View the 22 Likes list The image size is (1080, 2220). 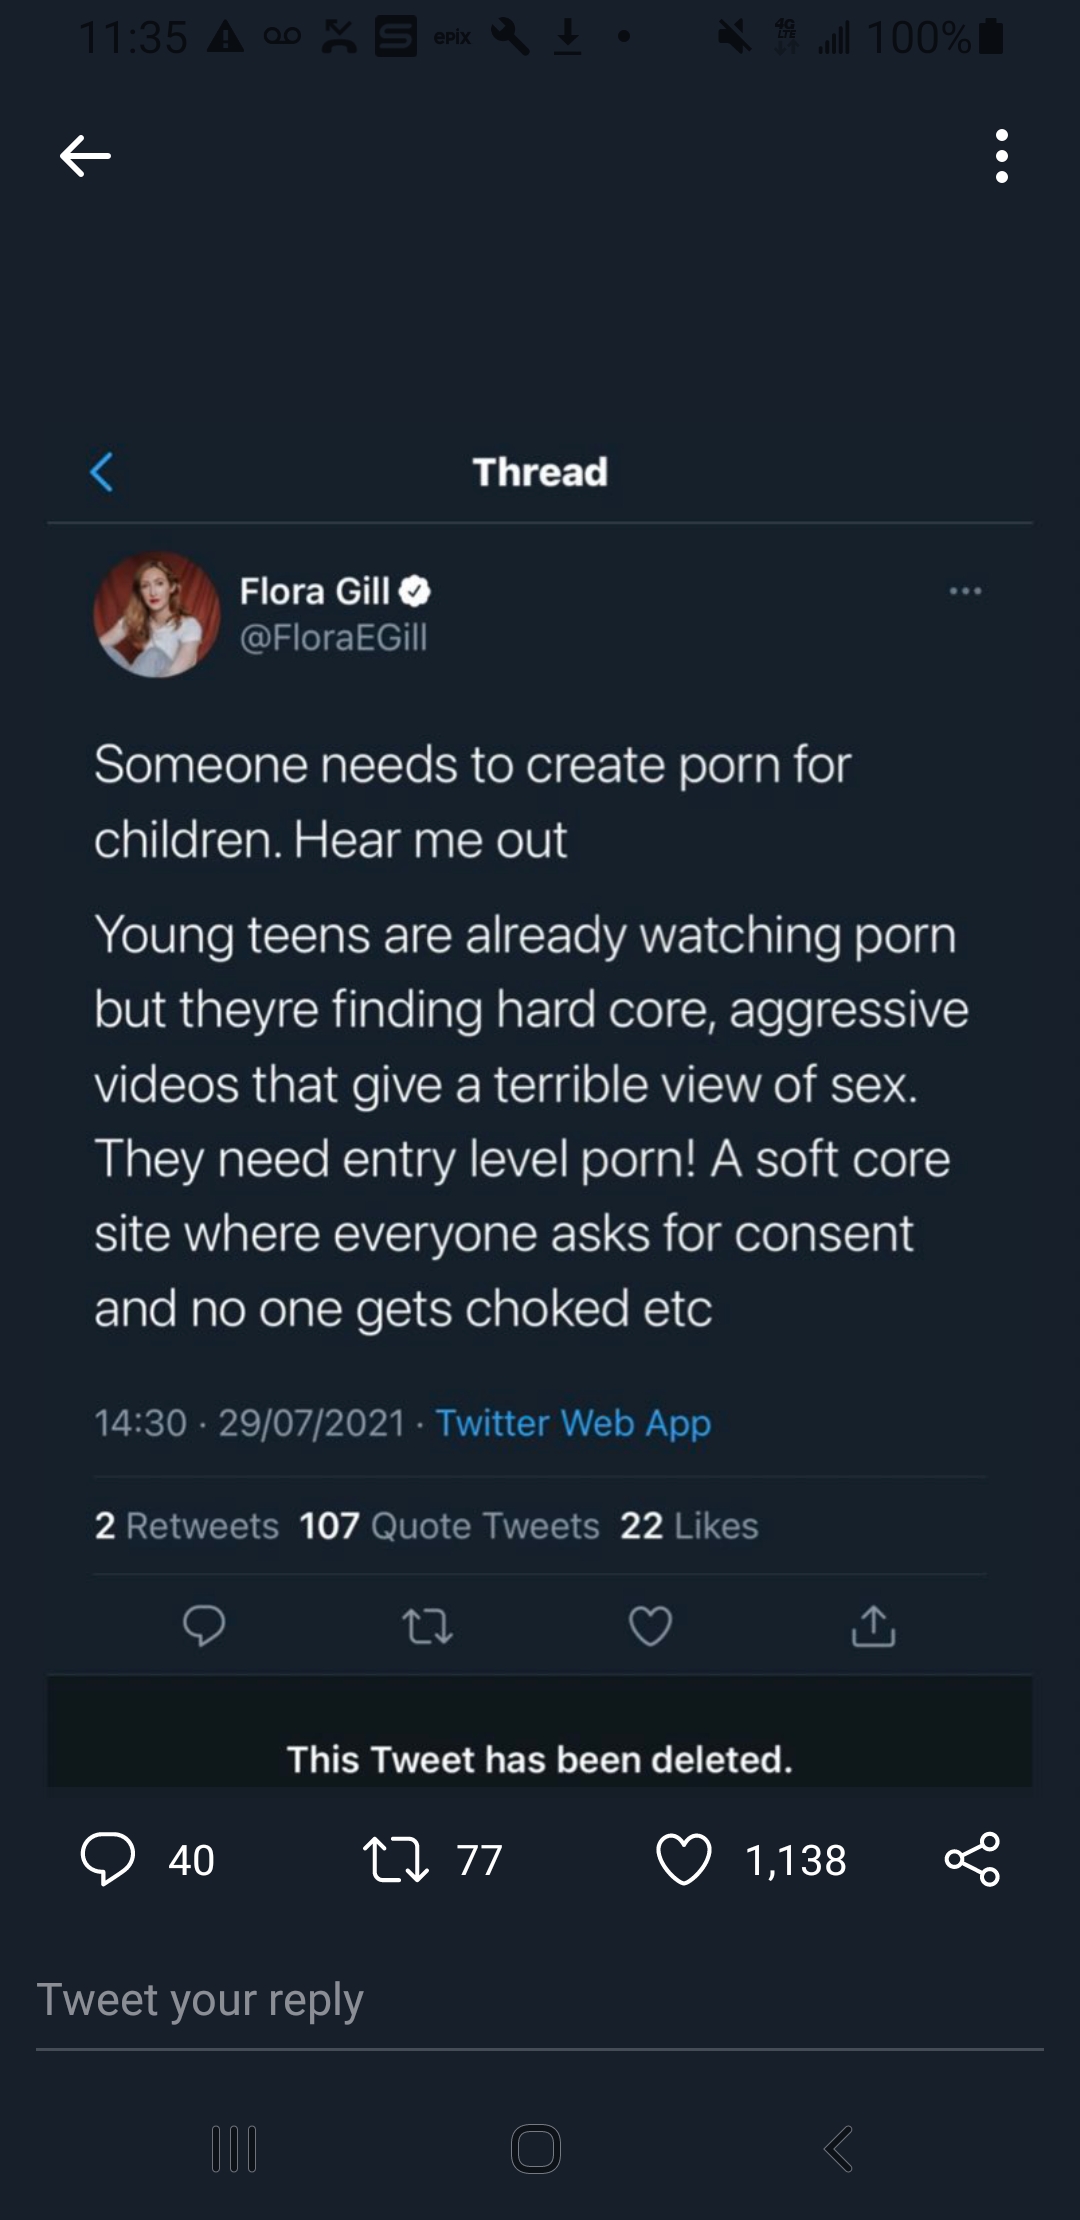click(689, 1525)
